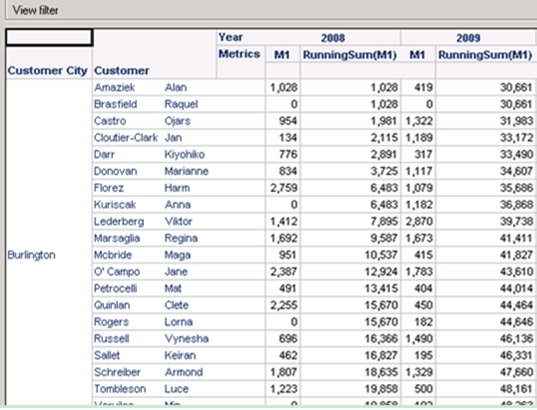Select the Florez 2008 M1 value 2,759
The image size is (537, 410).
[284, 188]
